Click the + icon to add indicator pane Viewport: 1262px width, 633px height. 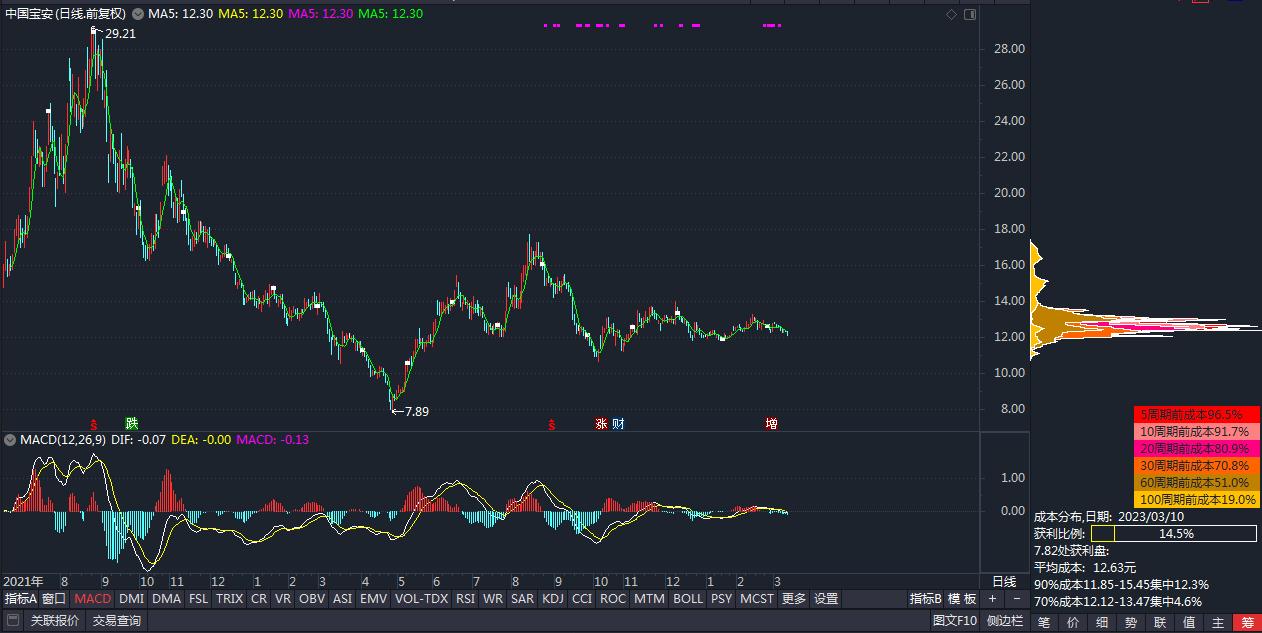point(992,598)
